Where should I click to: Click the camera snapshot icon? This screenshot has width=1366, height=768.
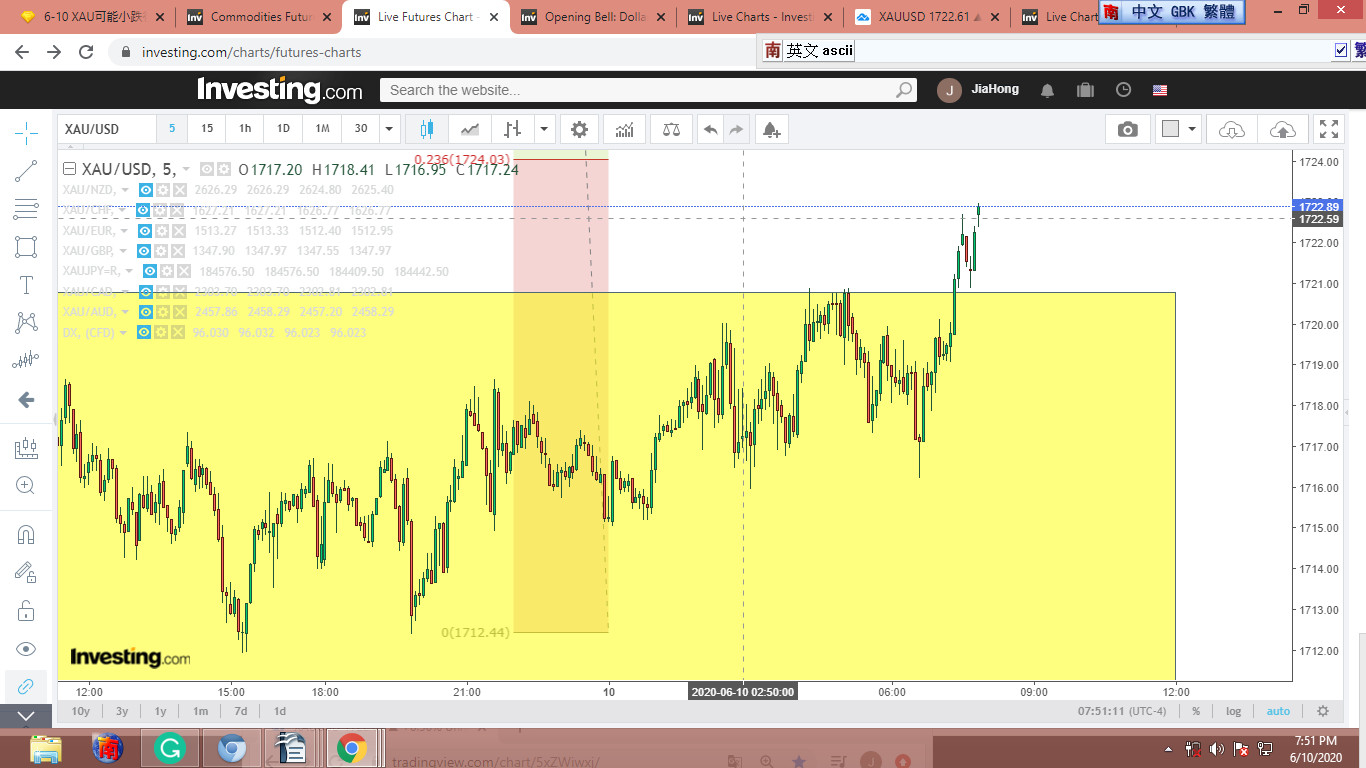1127,129
